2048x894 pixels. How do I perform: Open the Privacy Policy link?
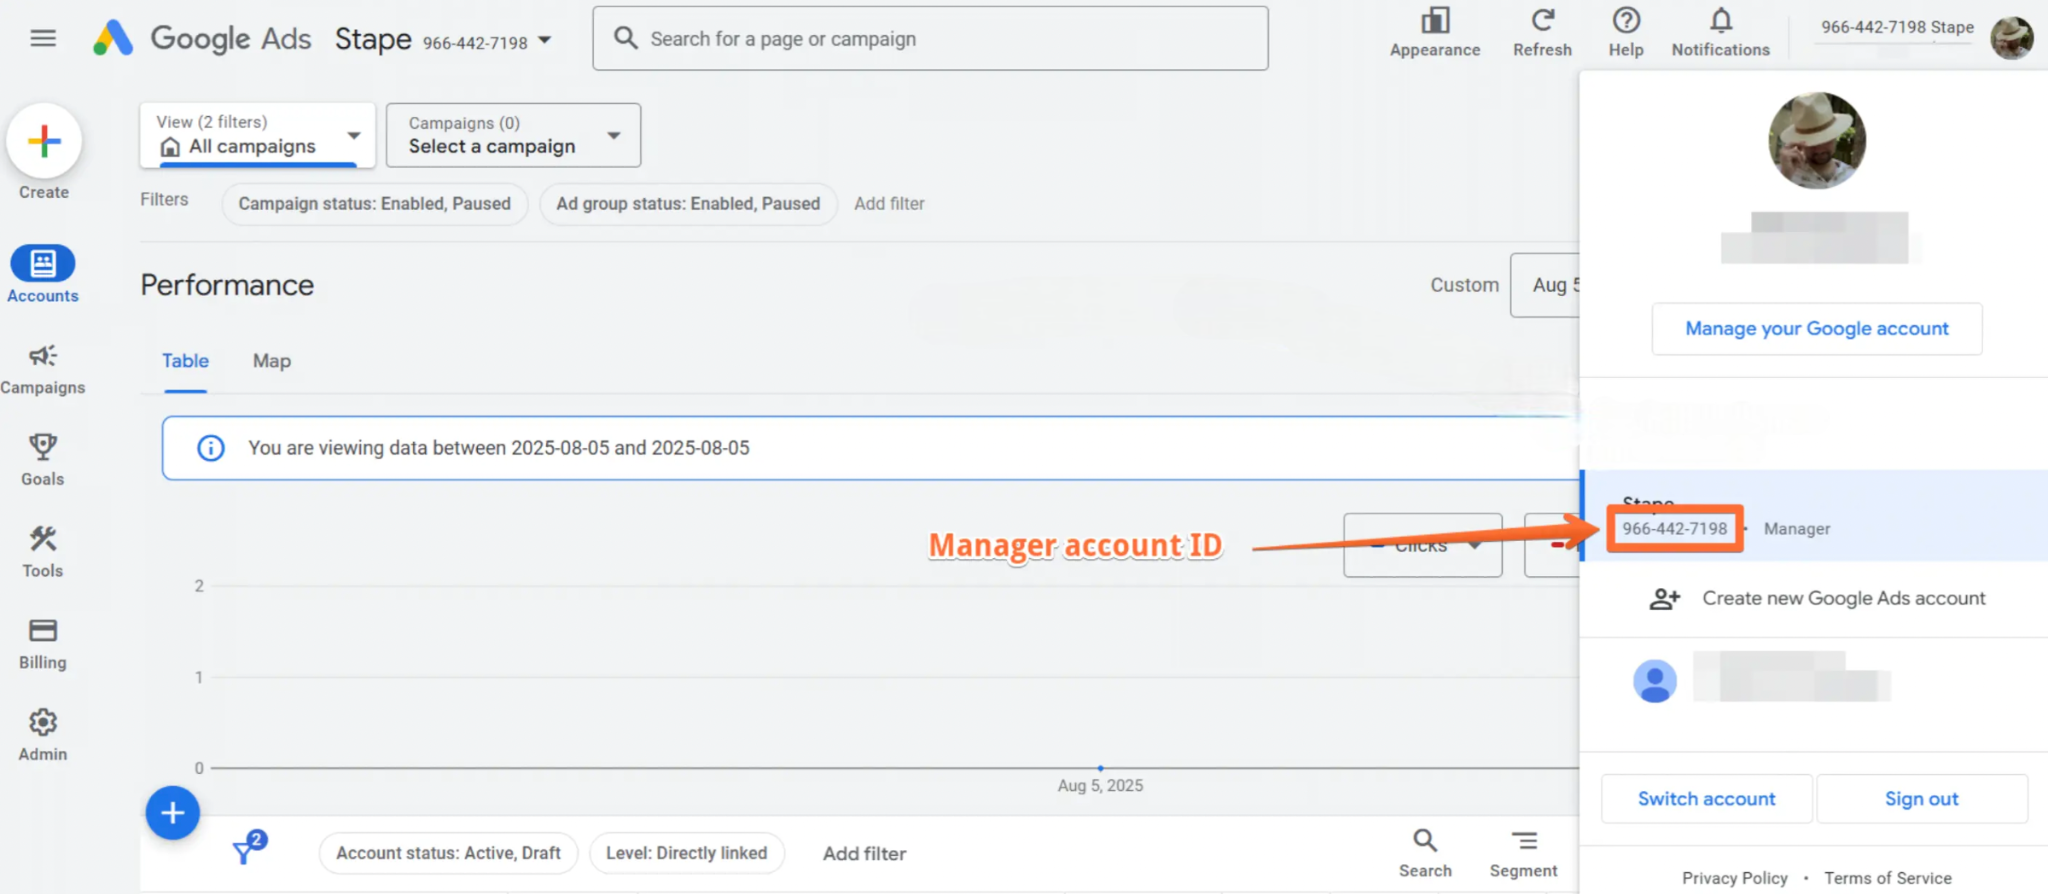tap(1735, 878)
